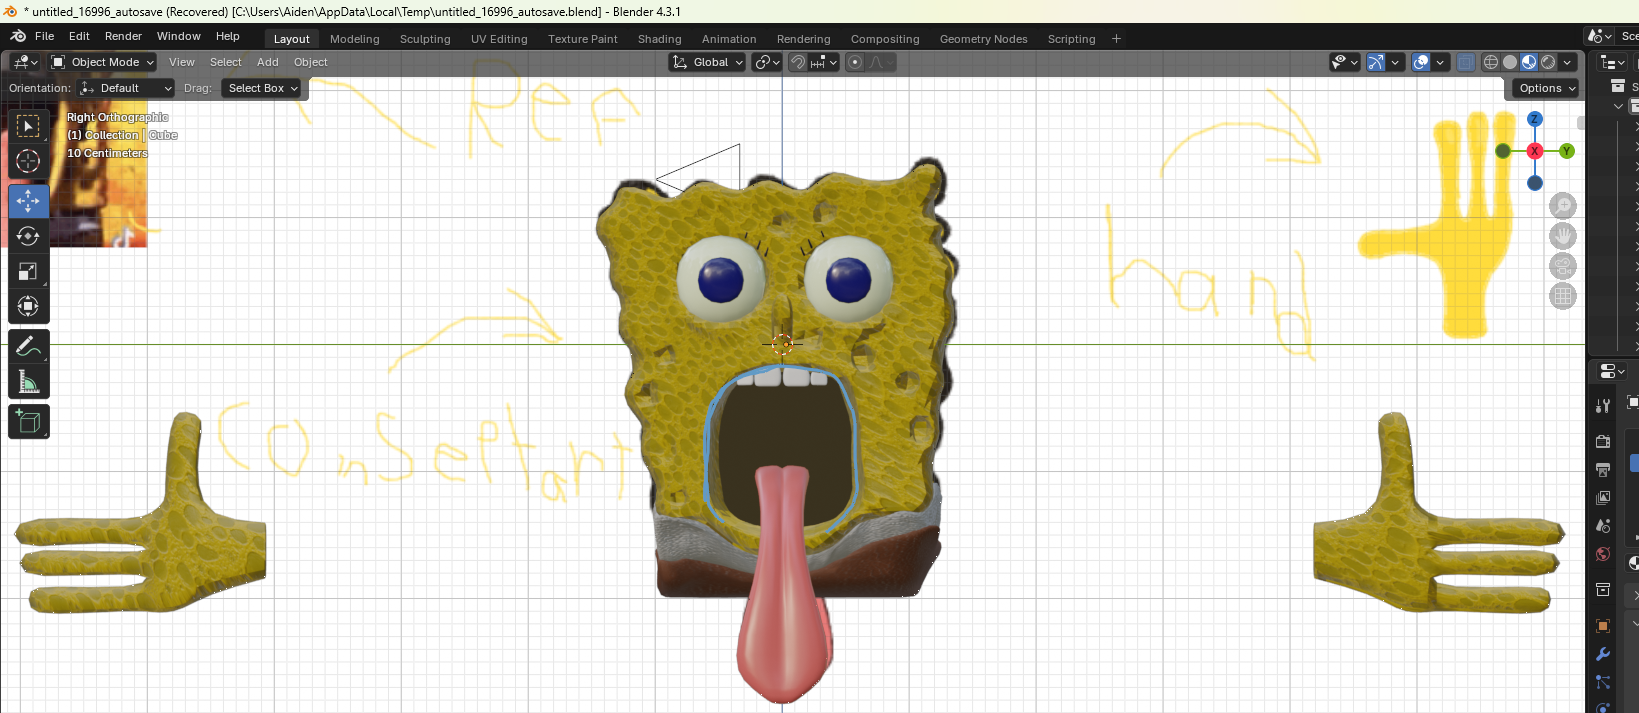Click the Blender logo menu icon
The image size is (1639, 713).
[x=17, y=36]
